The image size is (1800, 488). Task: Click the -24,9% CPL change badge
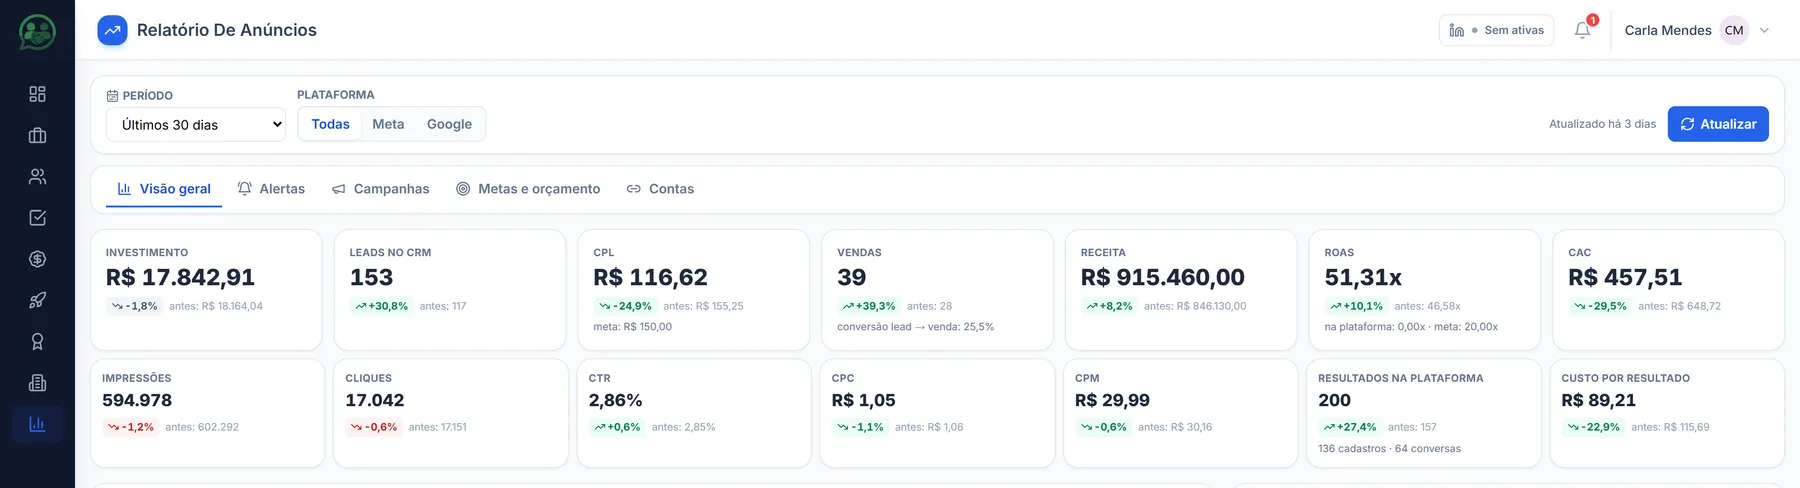[625, 306]
